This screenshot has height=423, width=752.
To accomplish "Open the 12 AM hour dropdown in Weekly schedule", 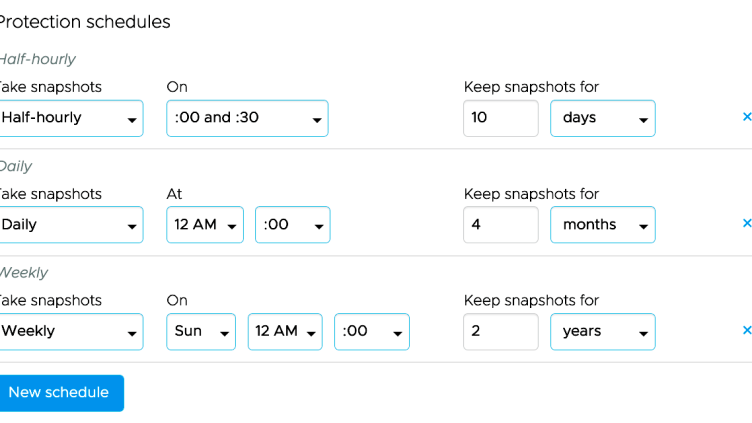I will pos(285,331).
